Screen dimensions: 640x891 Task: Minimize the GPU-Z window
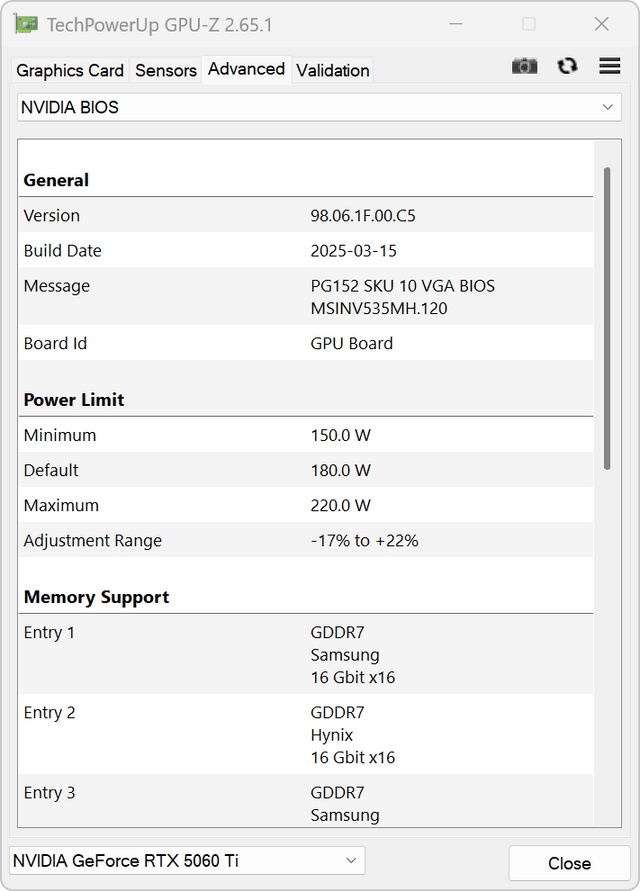(x=456, y=24)
